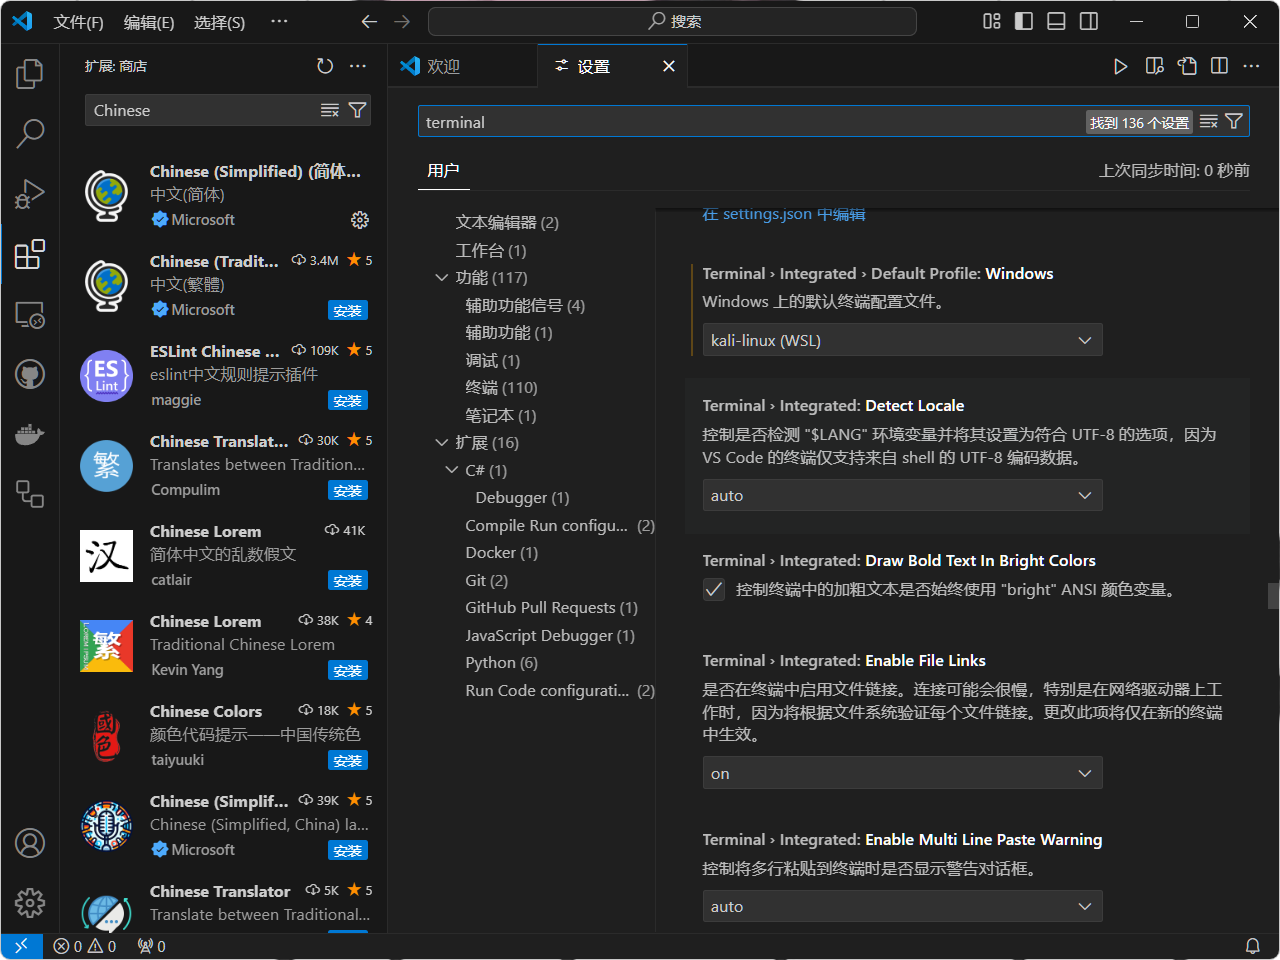
Task: Open the 选择(S) menu
Action: [x=220, y=22]
